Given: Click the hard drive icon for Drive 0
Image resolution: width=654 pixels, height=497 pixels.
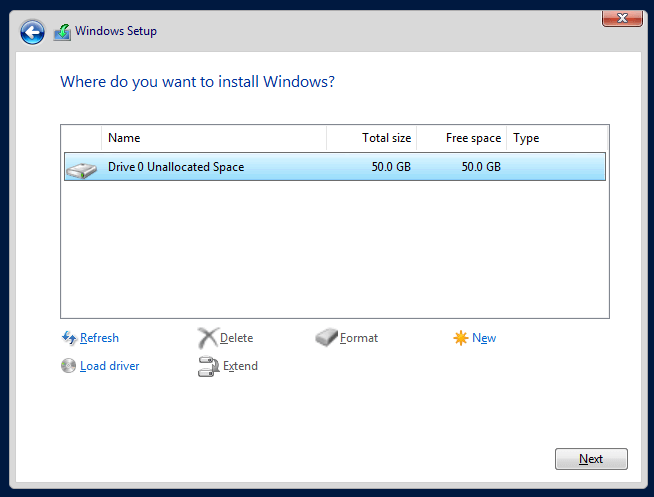Looking at the screenshot, I should point(81,170).
